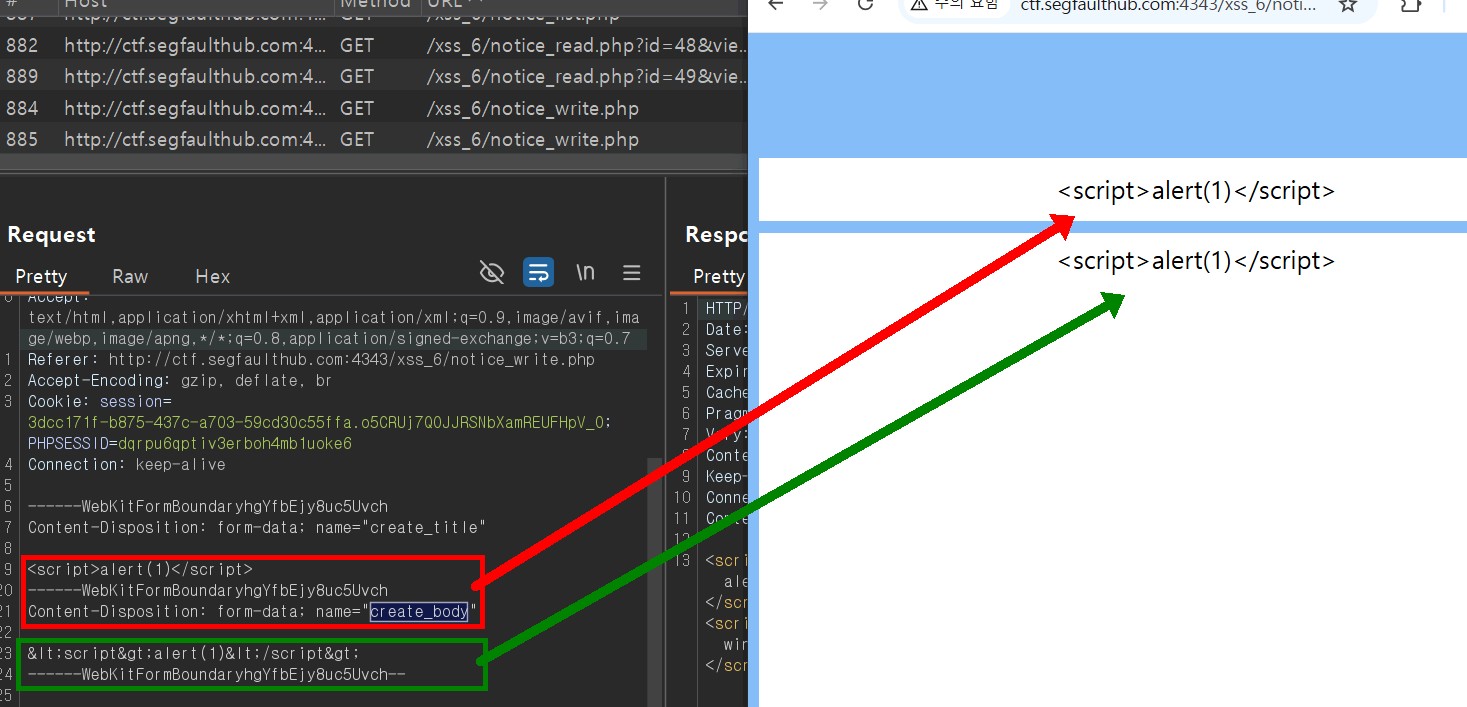Screen dimensions: 1467x707
Task: Bookmark this page with the star icon
Action: pyautogui.click(x=1348, y=5)
